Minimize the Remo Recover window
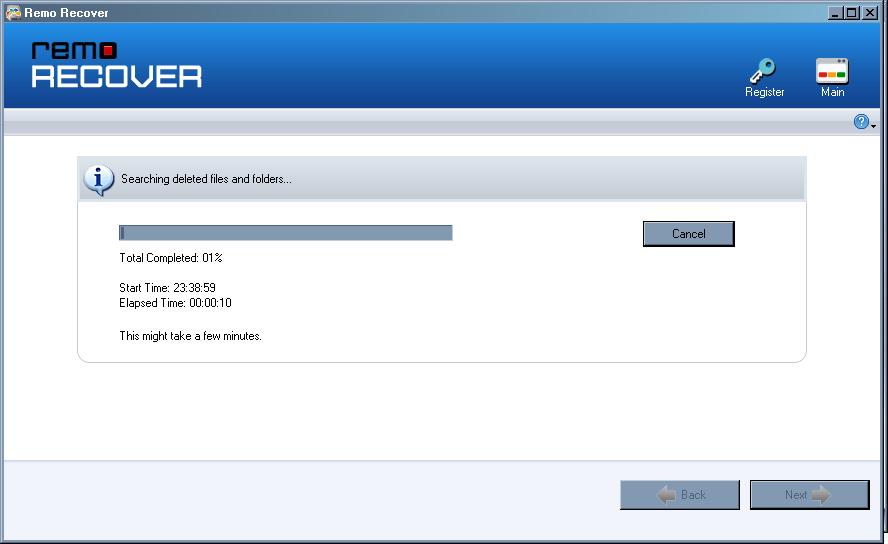The height and width of the screenshot is (544, 888). coord(834,12)
